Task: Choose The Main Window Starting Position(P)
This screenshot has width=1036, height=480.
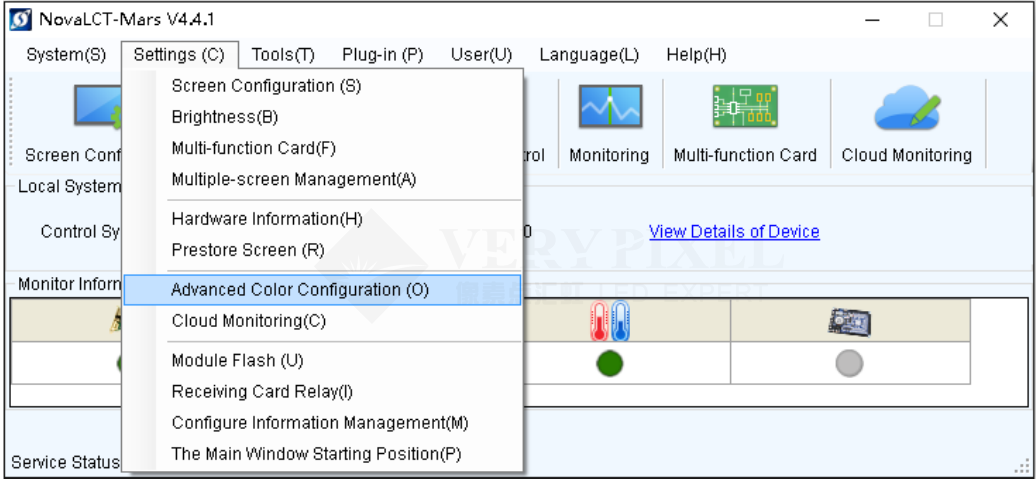Action: tap(322, 454)
